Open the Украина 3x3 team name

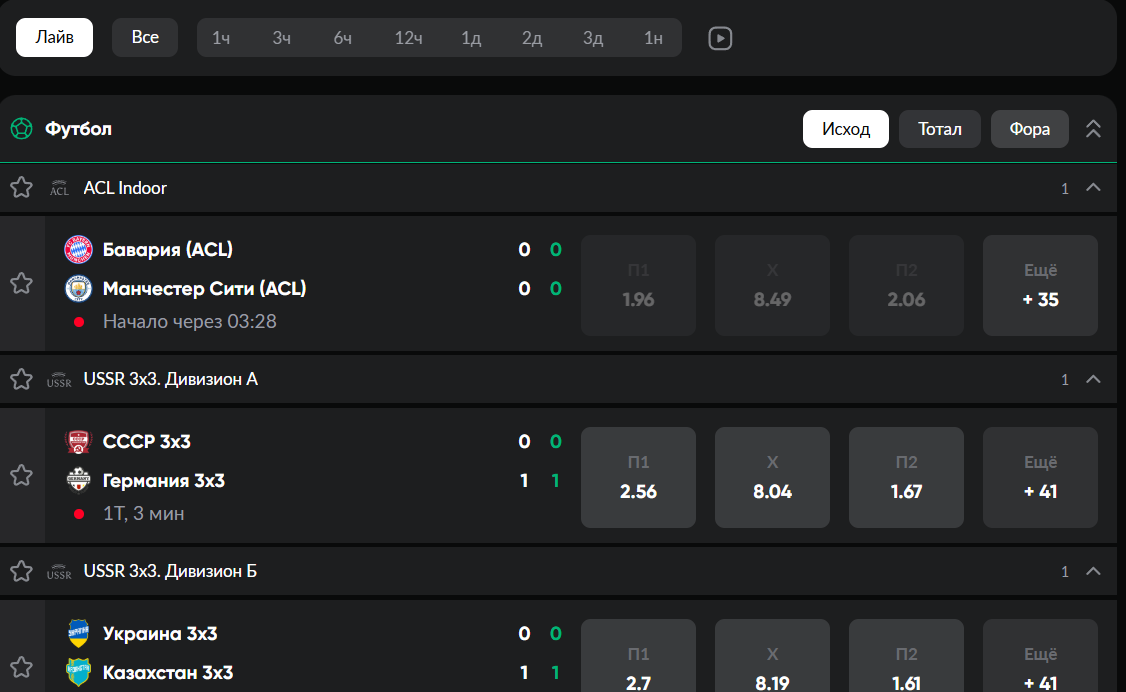160,634
